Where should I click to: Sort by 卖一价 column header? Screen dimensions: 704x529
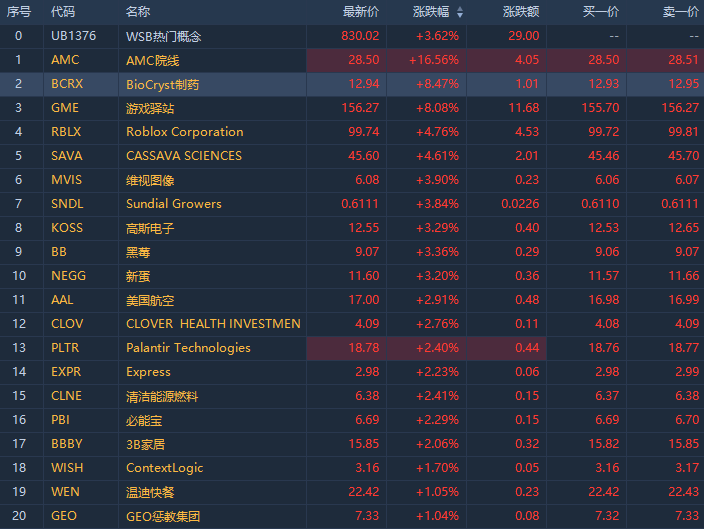pos(681,12)
